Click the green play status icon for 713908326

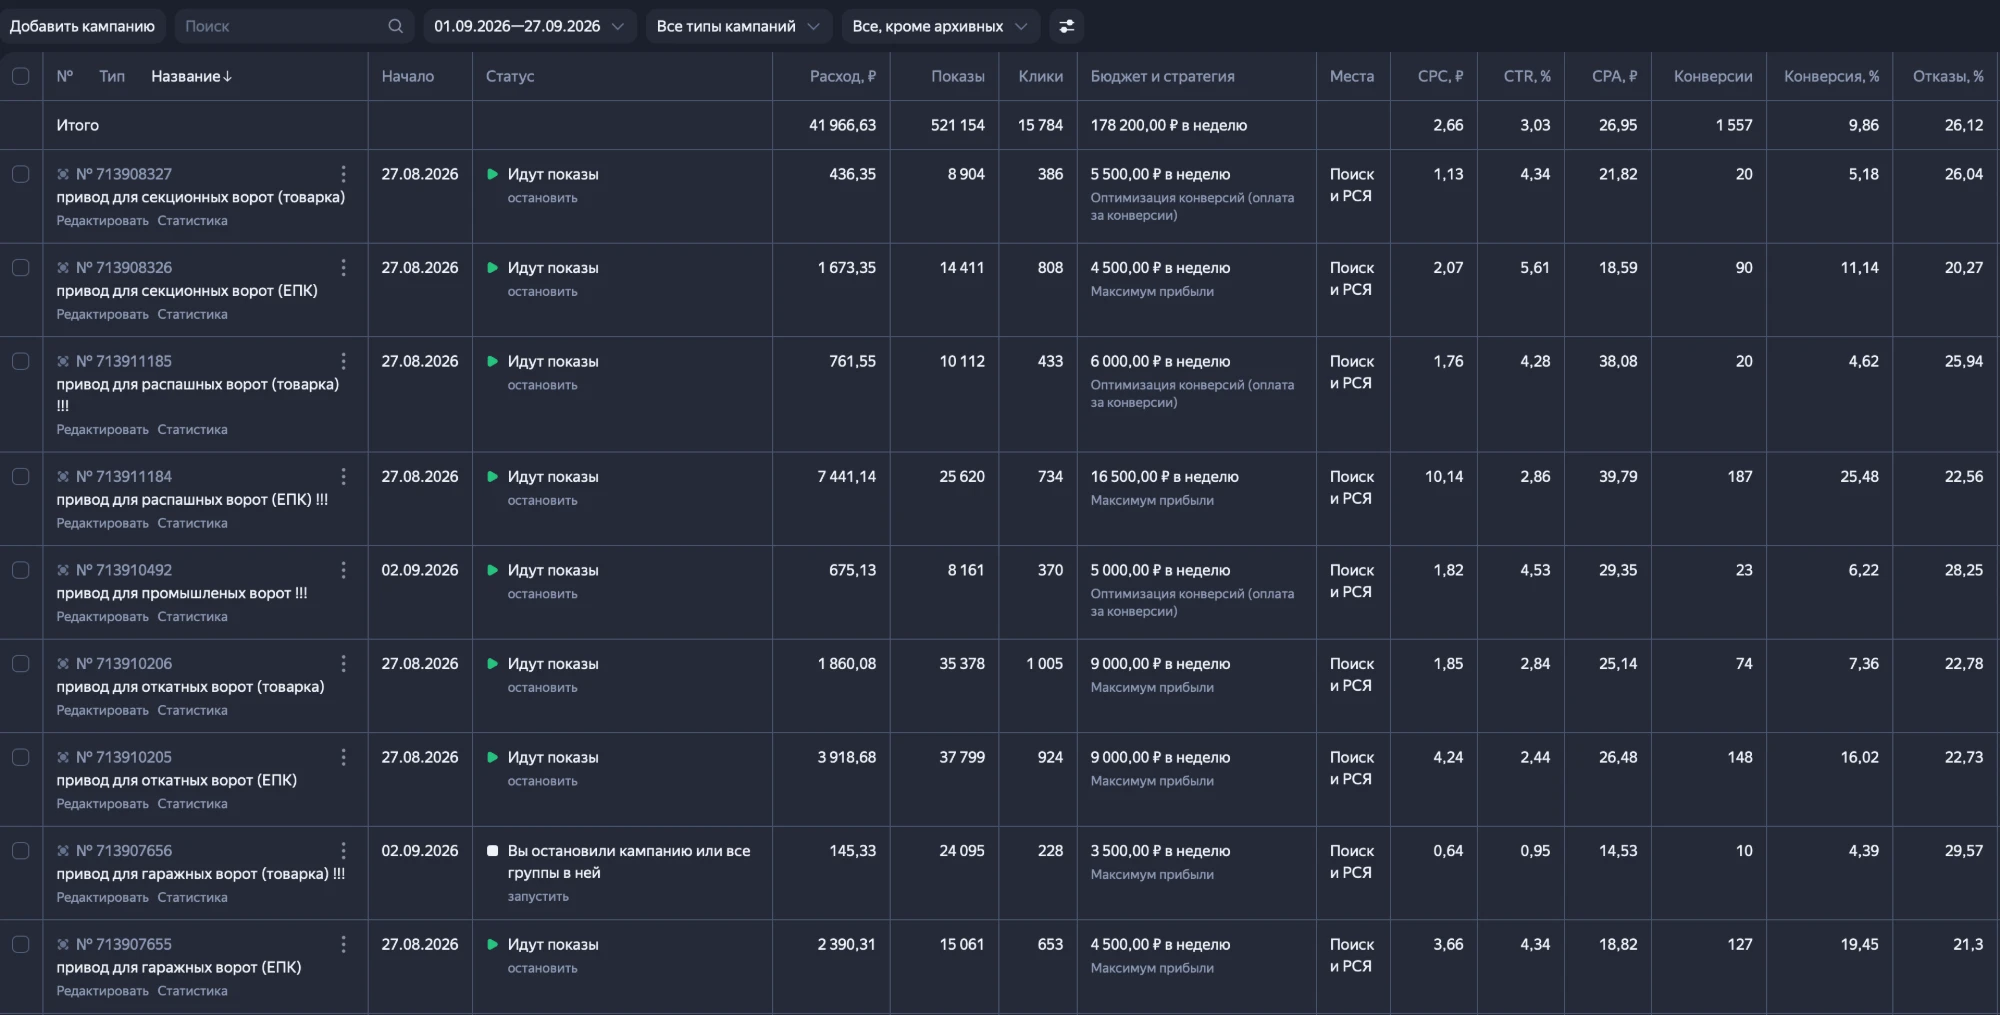pos(492,268)
